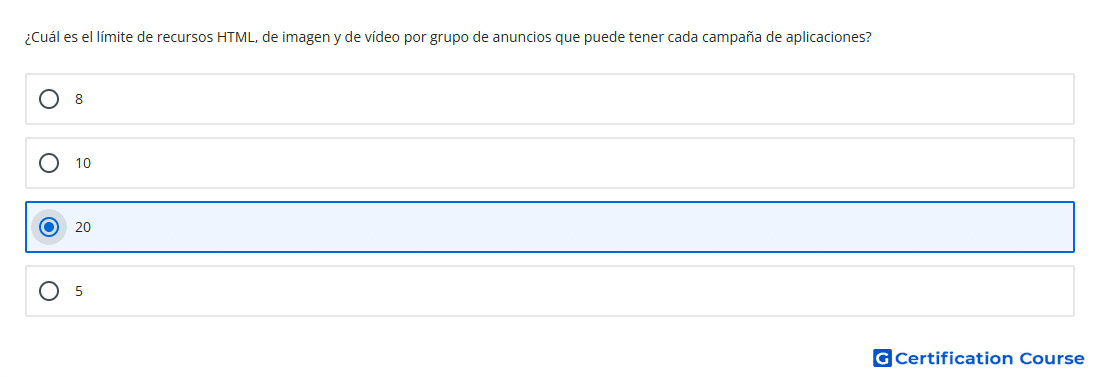Pick the radio button beside answer 5
Screen dimensions: 1100x377
(49, 291)
